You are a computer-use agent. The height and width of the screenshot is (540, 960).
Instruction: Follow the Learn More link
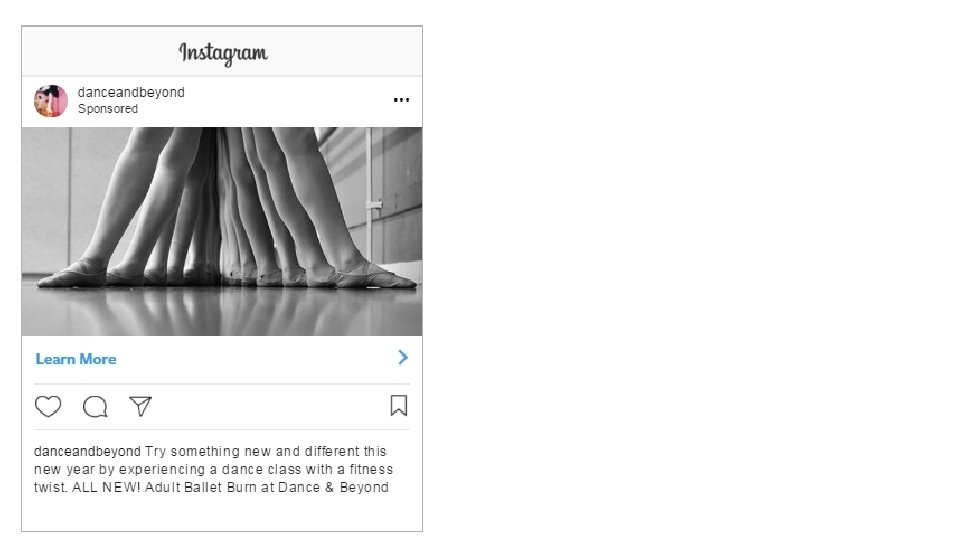76,359
